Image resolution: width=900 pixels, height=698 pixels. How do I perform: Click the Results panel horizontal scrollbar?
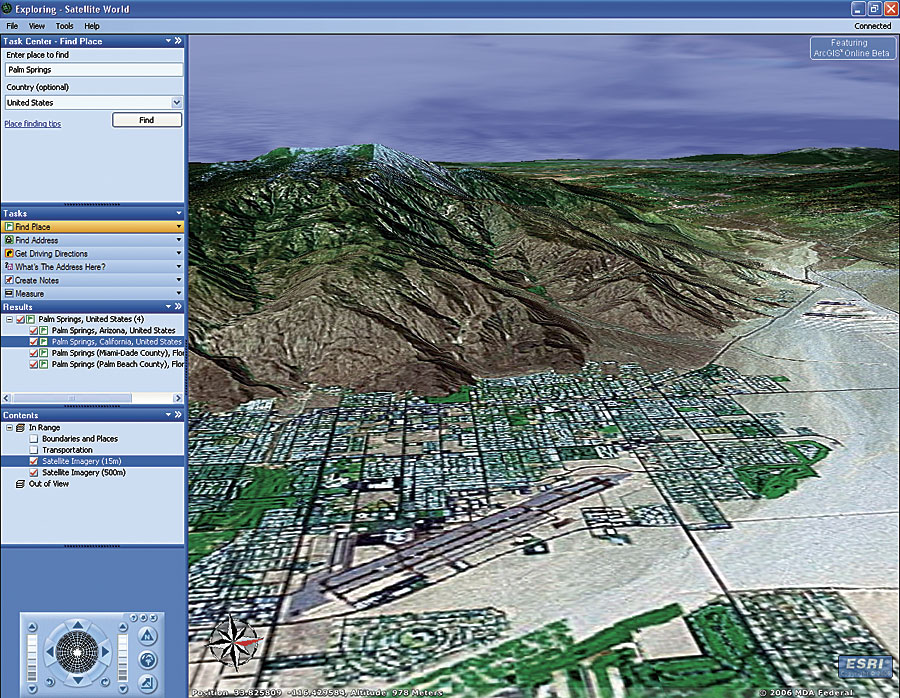(93, 398)
